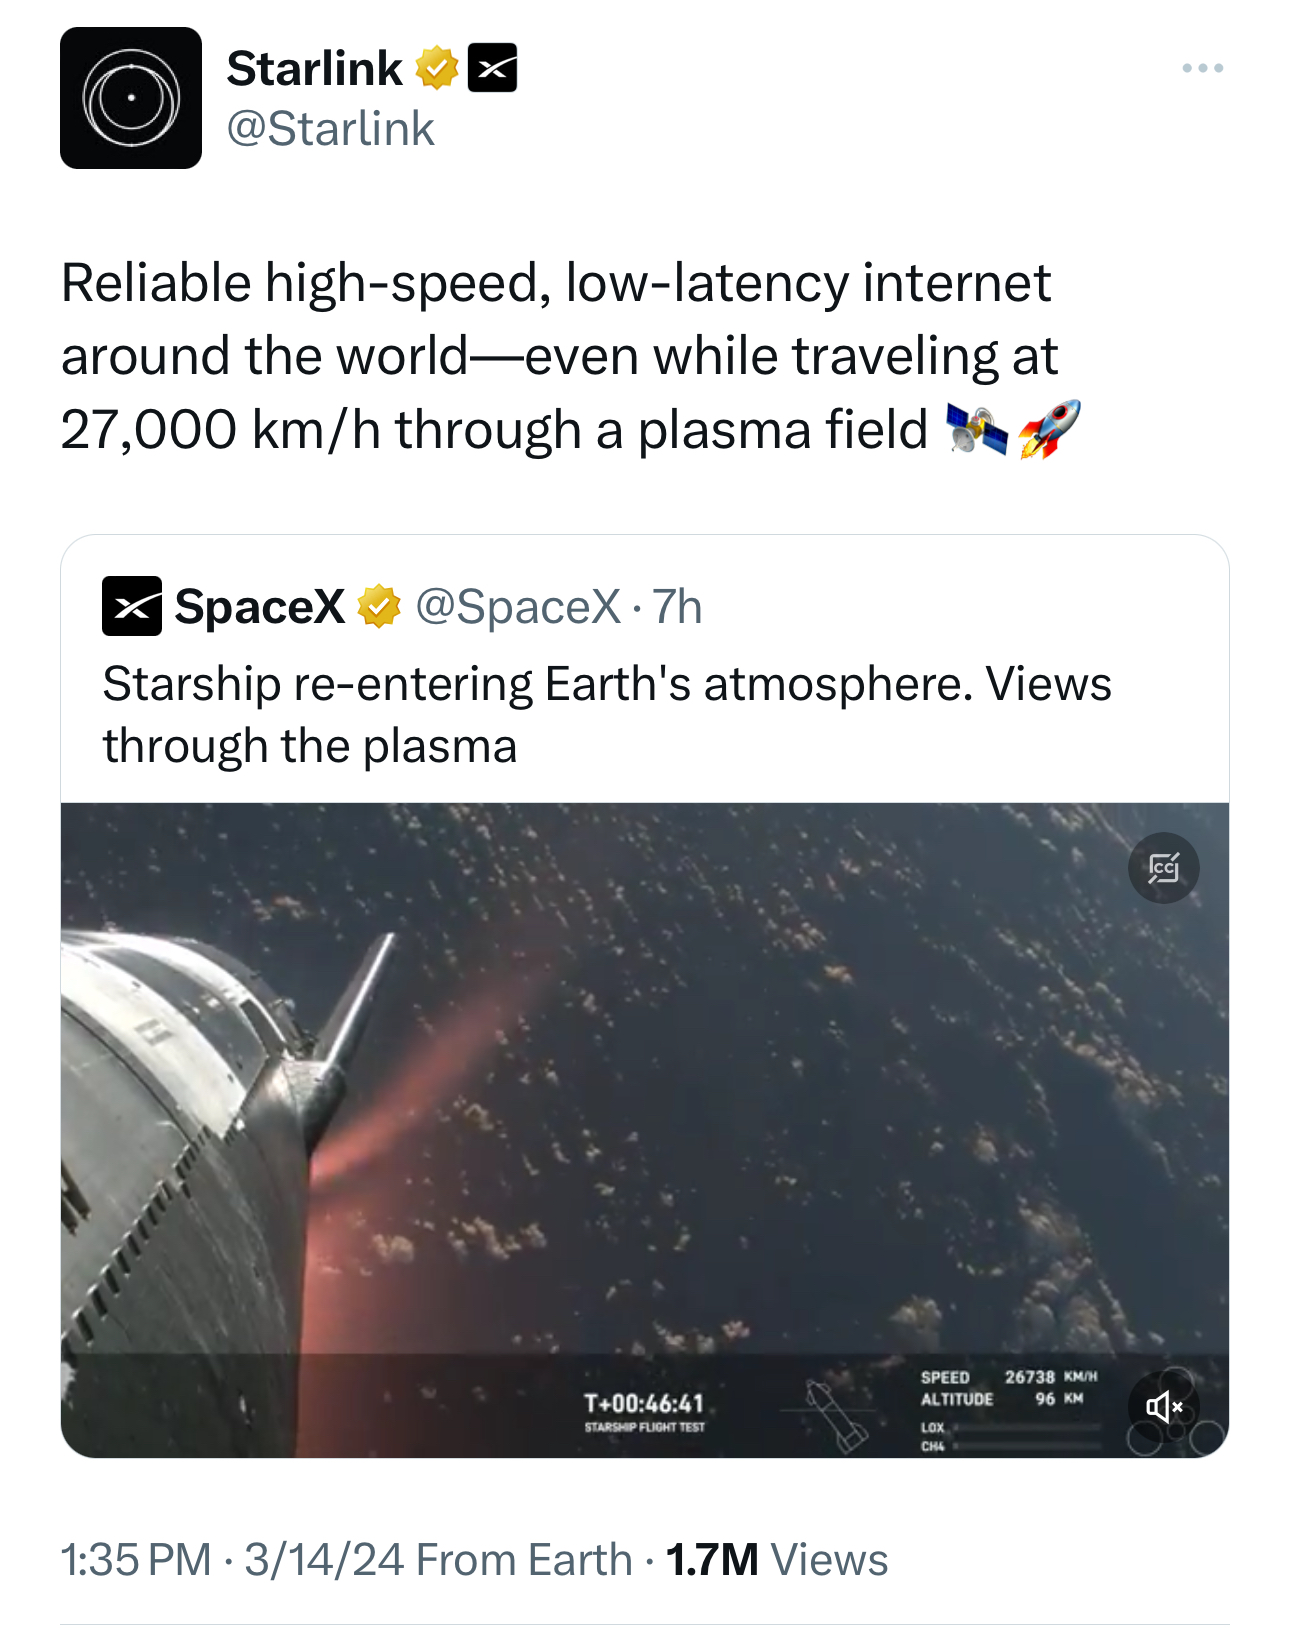Open the @Starlink handle link
Viewport: 1290px width, 1628px height.
pyautogui.click(x=331, y=129)
